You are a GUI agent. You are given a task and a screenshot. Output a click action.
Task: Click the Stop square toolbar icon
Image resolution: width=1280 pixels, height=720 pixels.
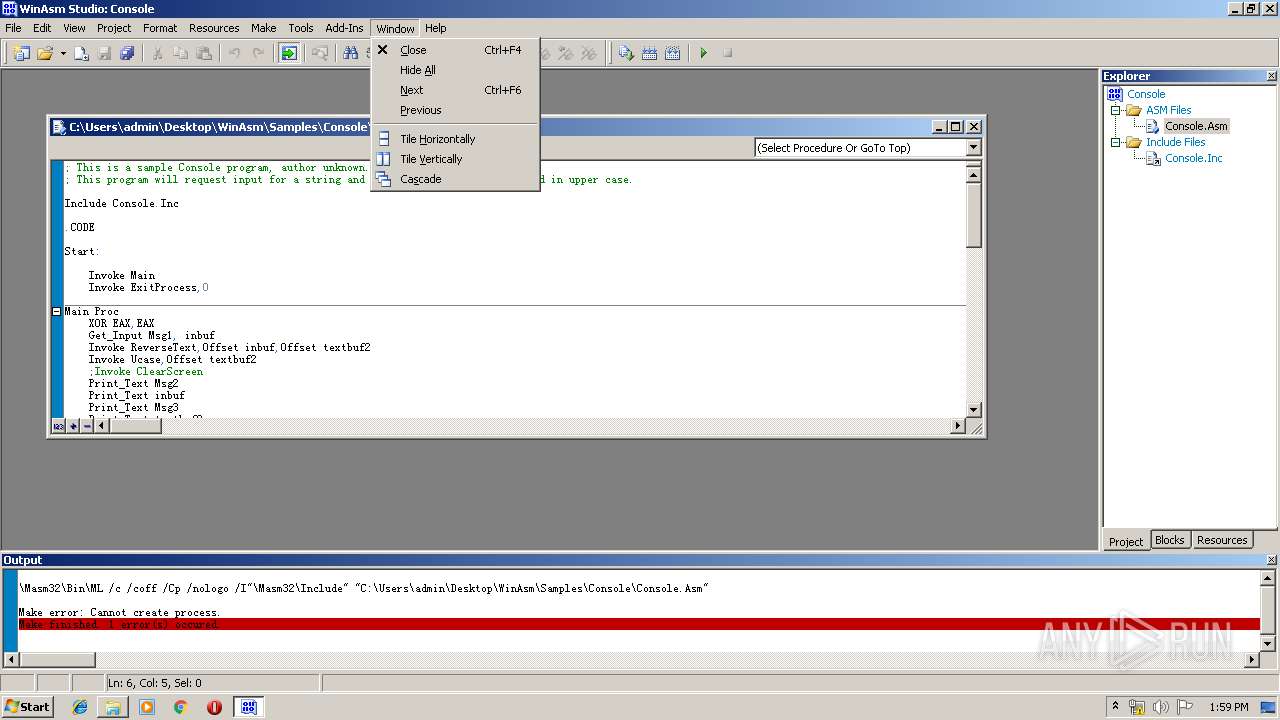tap(727, 53)
